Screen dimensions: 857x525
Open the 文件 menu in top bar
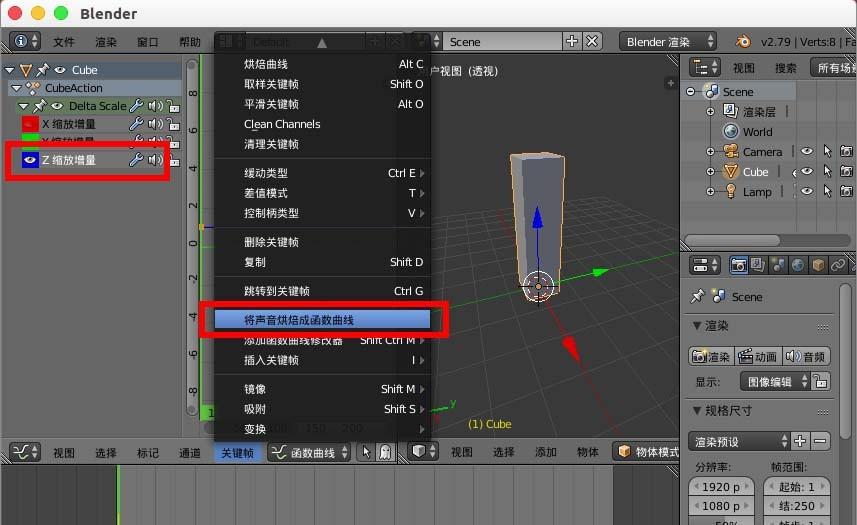(x=64, y=42)
